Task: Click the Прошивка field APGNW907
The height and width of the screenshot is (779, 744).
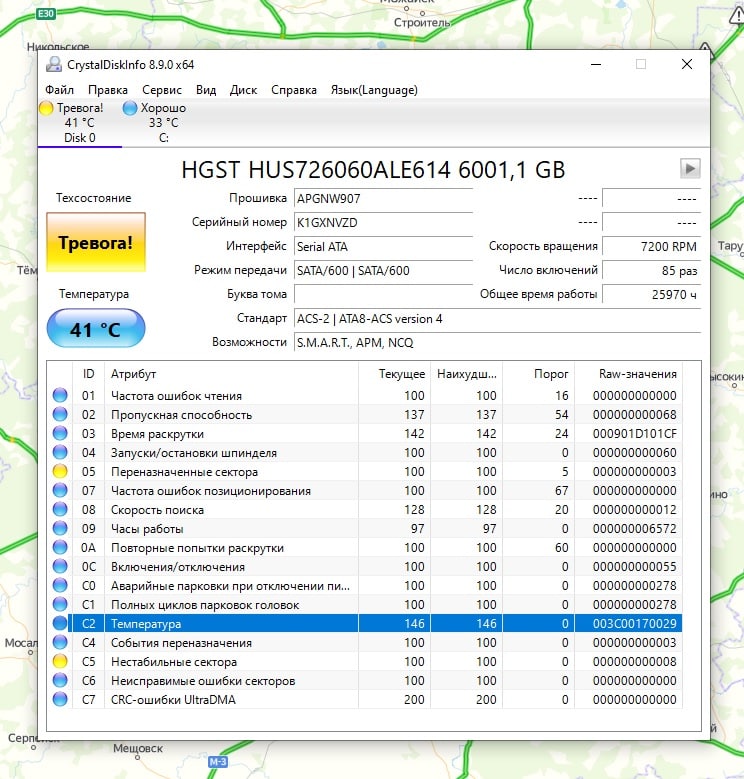Action: [x=383, y=199]
